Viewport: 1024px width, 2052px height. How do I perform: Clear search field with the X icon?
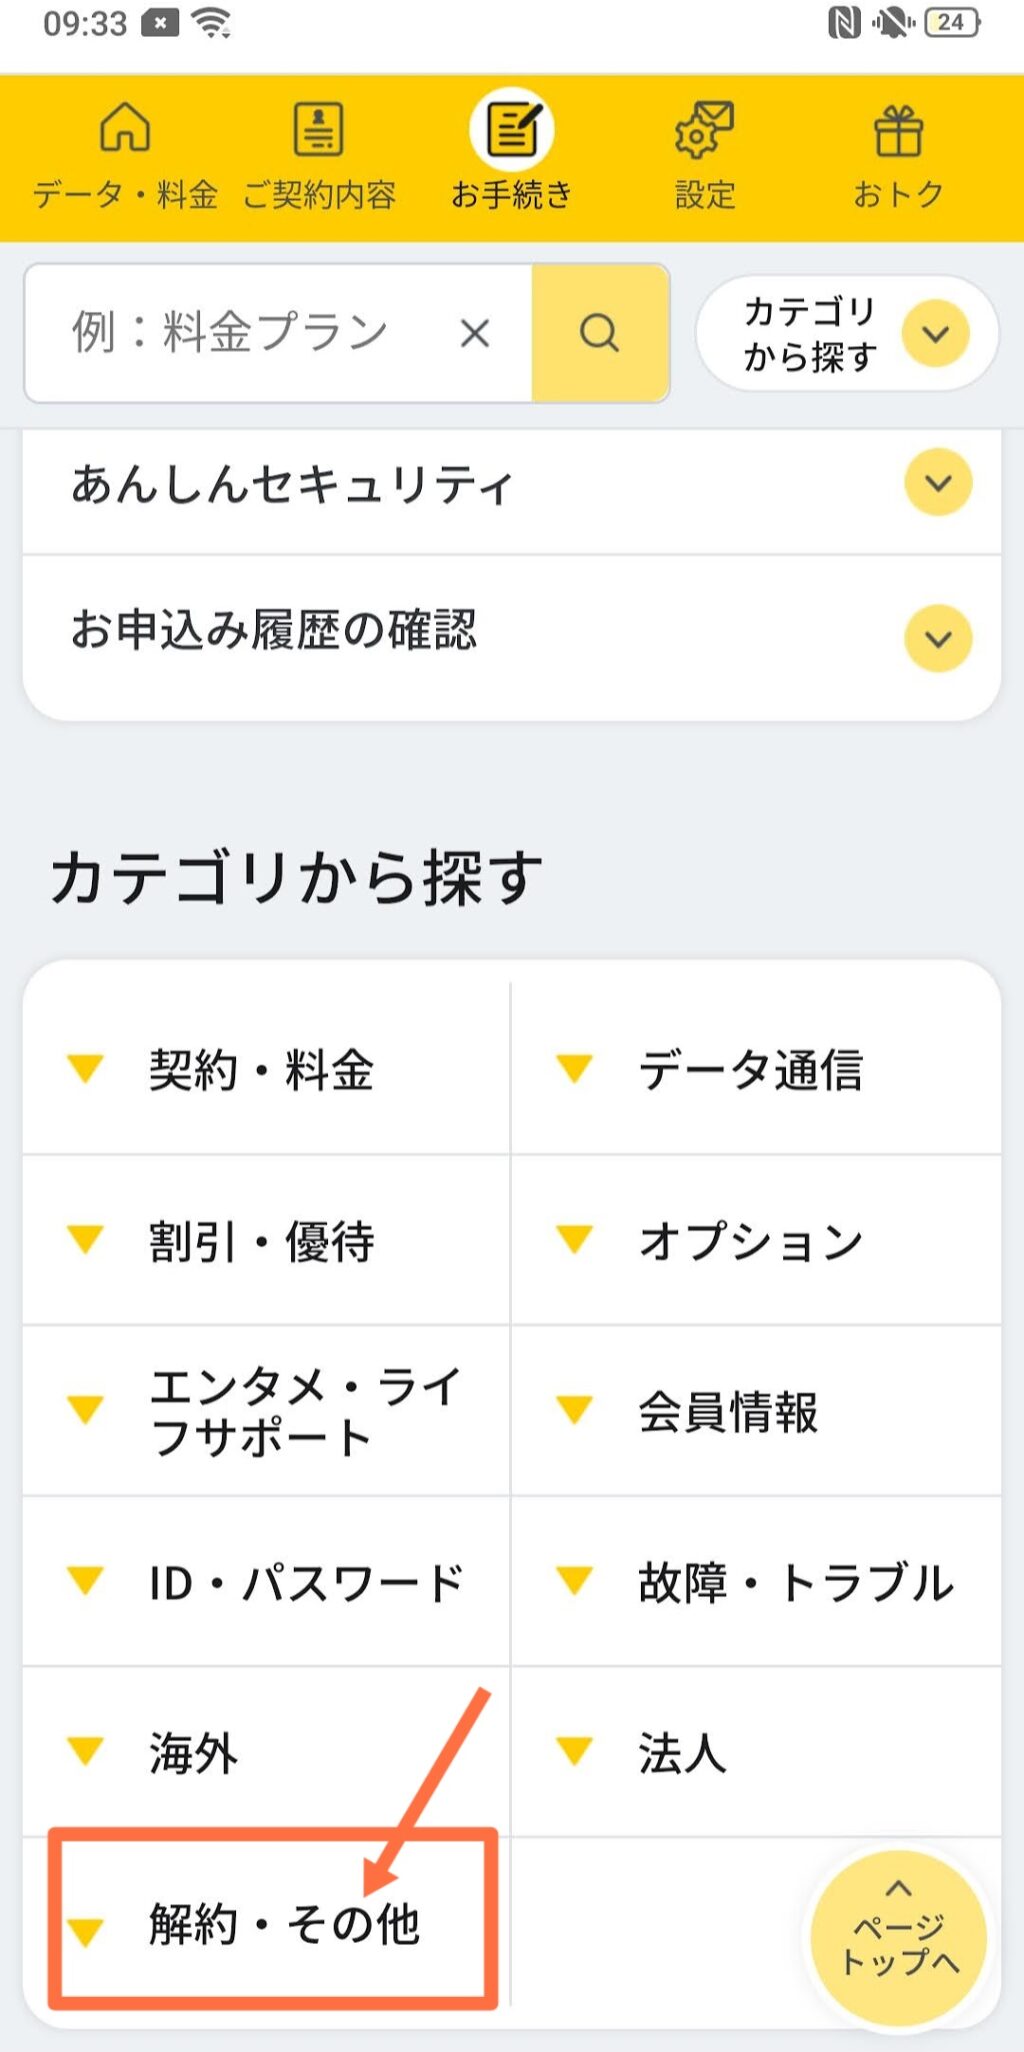pyautogui.click(x=475, y=333)
